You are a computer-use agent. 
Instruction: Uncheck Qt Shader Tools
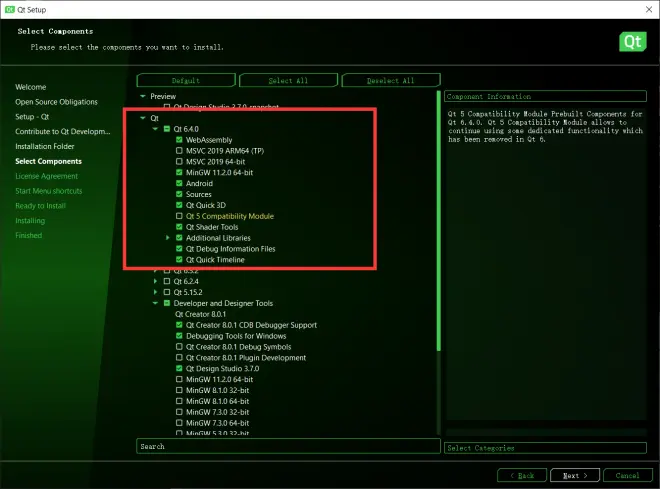[x=179, y=227]
